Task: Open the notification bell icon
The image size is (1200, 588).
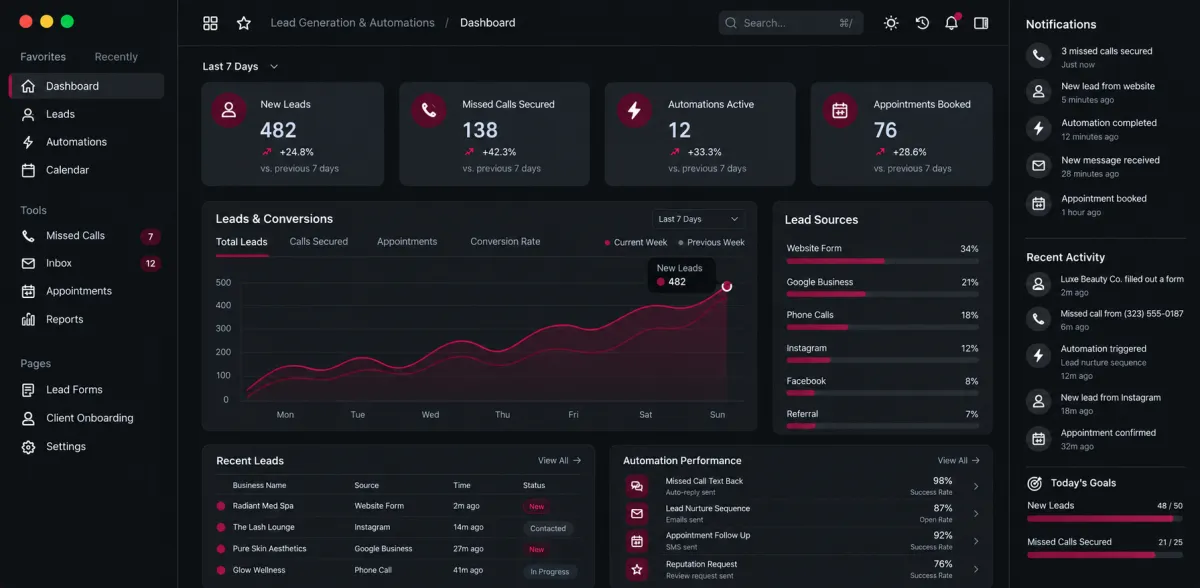Action: click(952, 22)
